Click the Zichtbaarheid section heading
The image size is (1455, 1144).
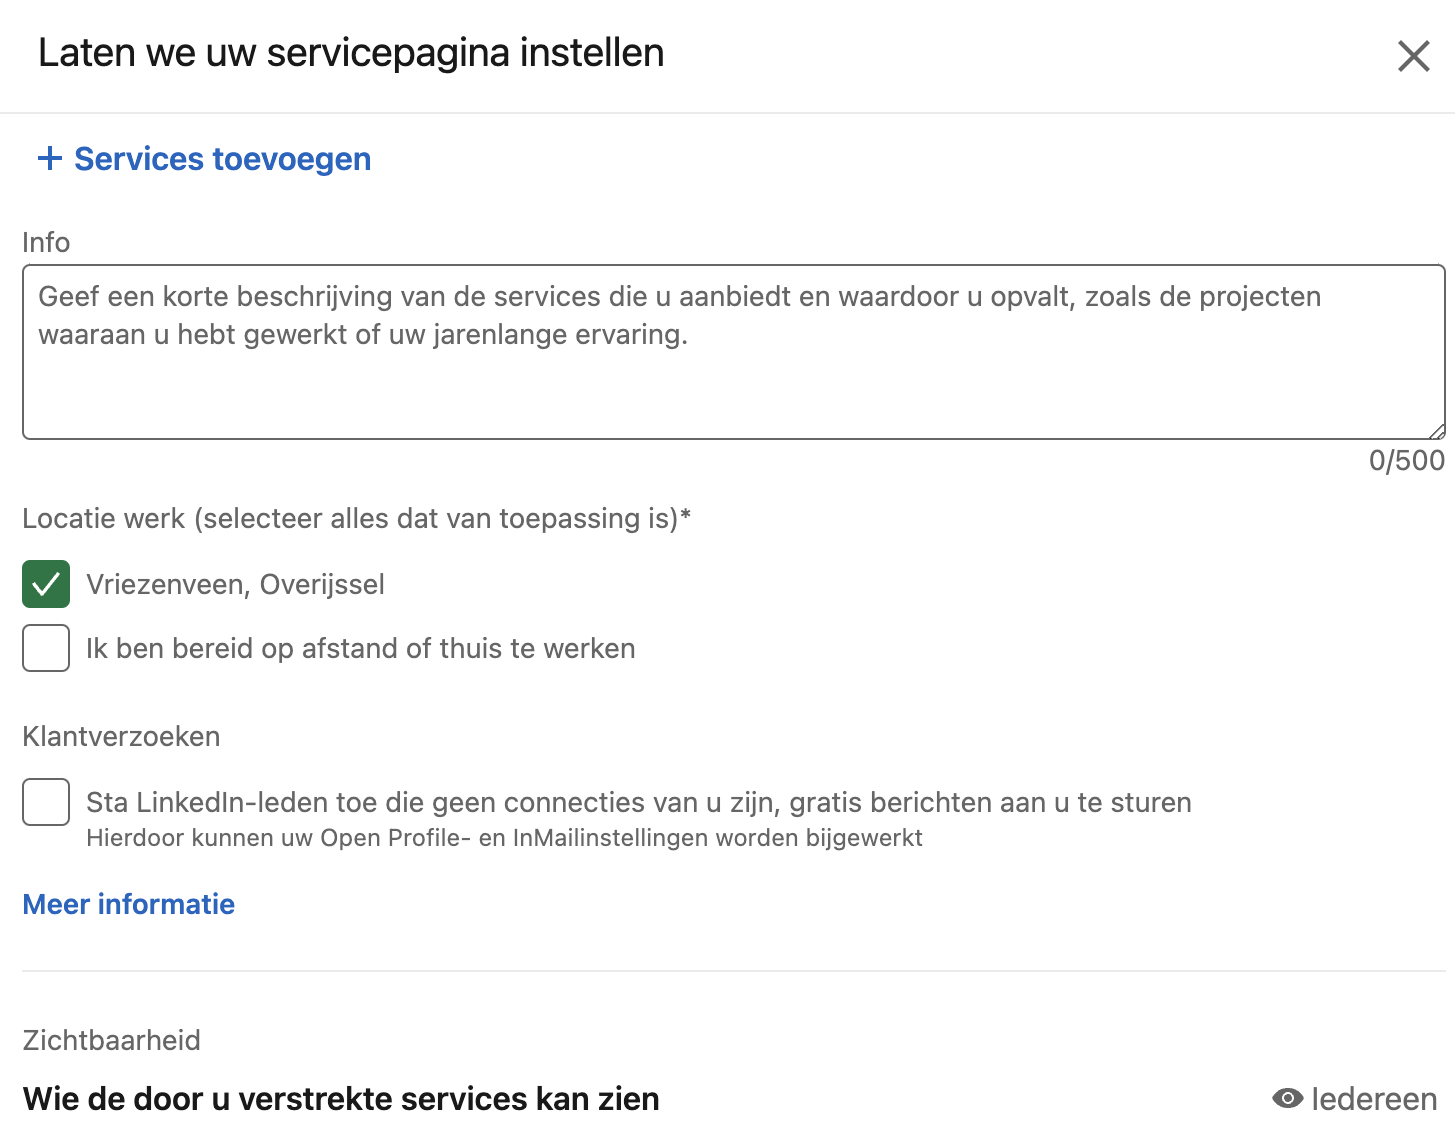pos(112,1040)
